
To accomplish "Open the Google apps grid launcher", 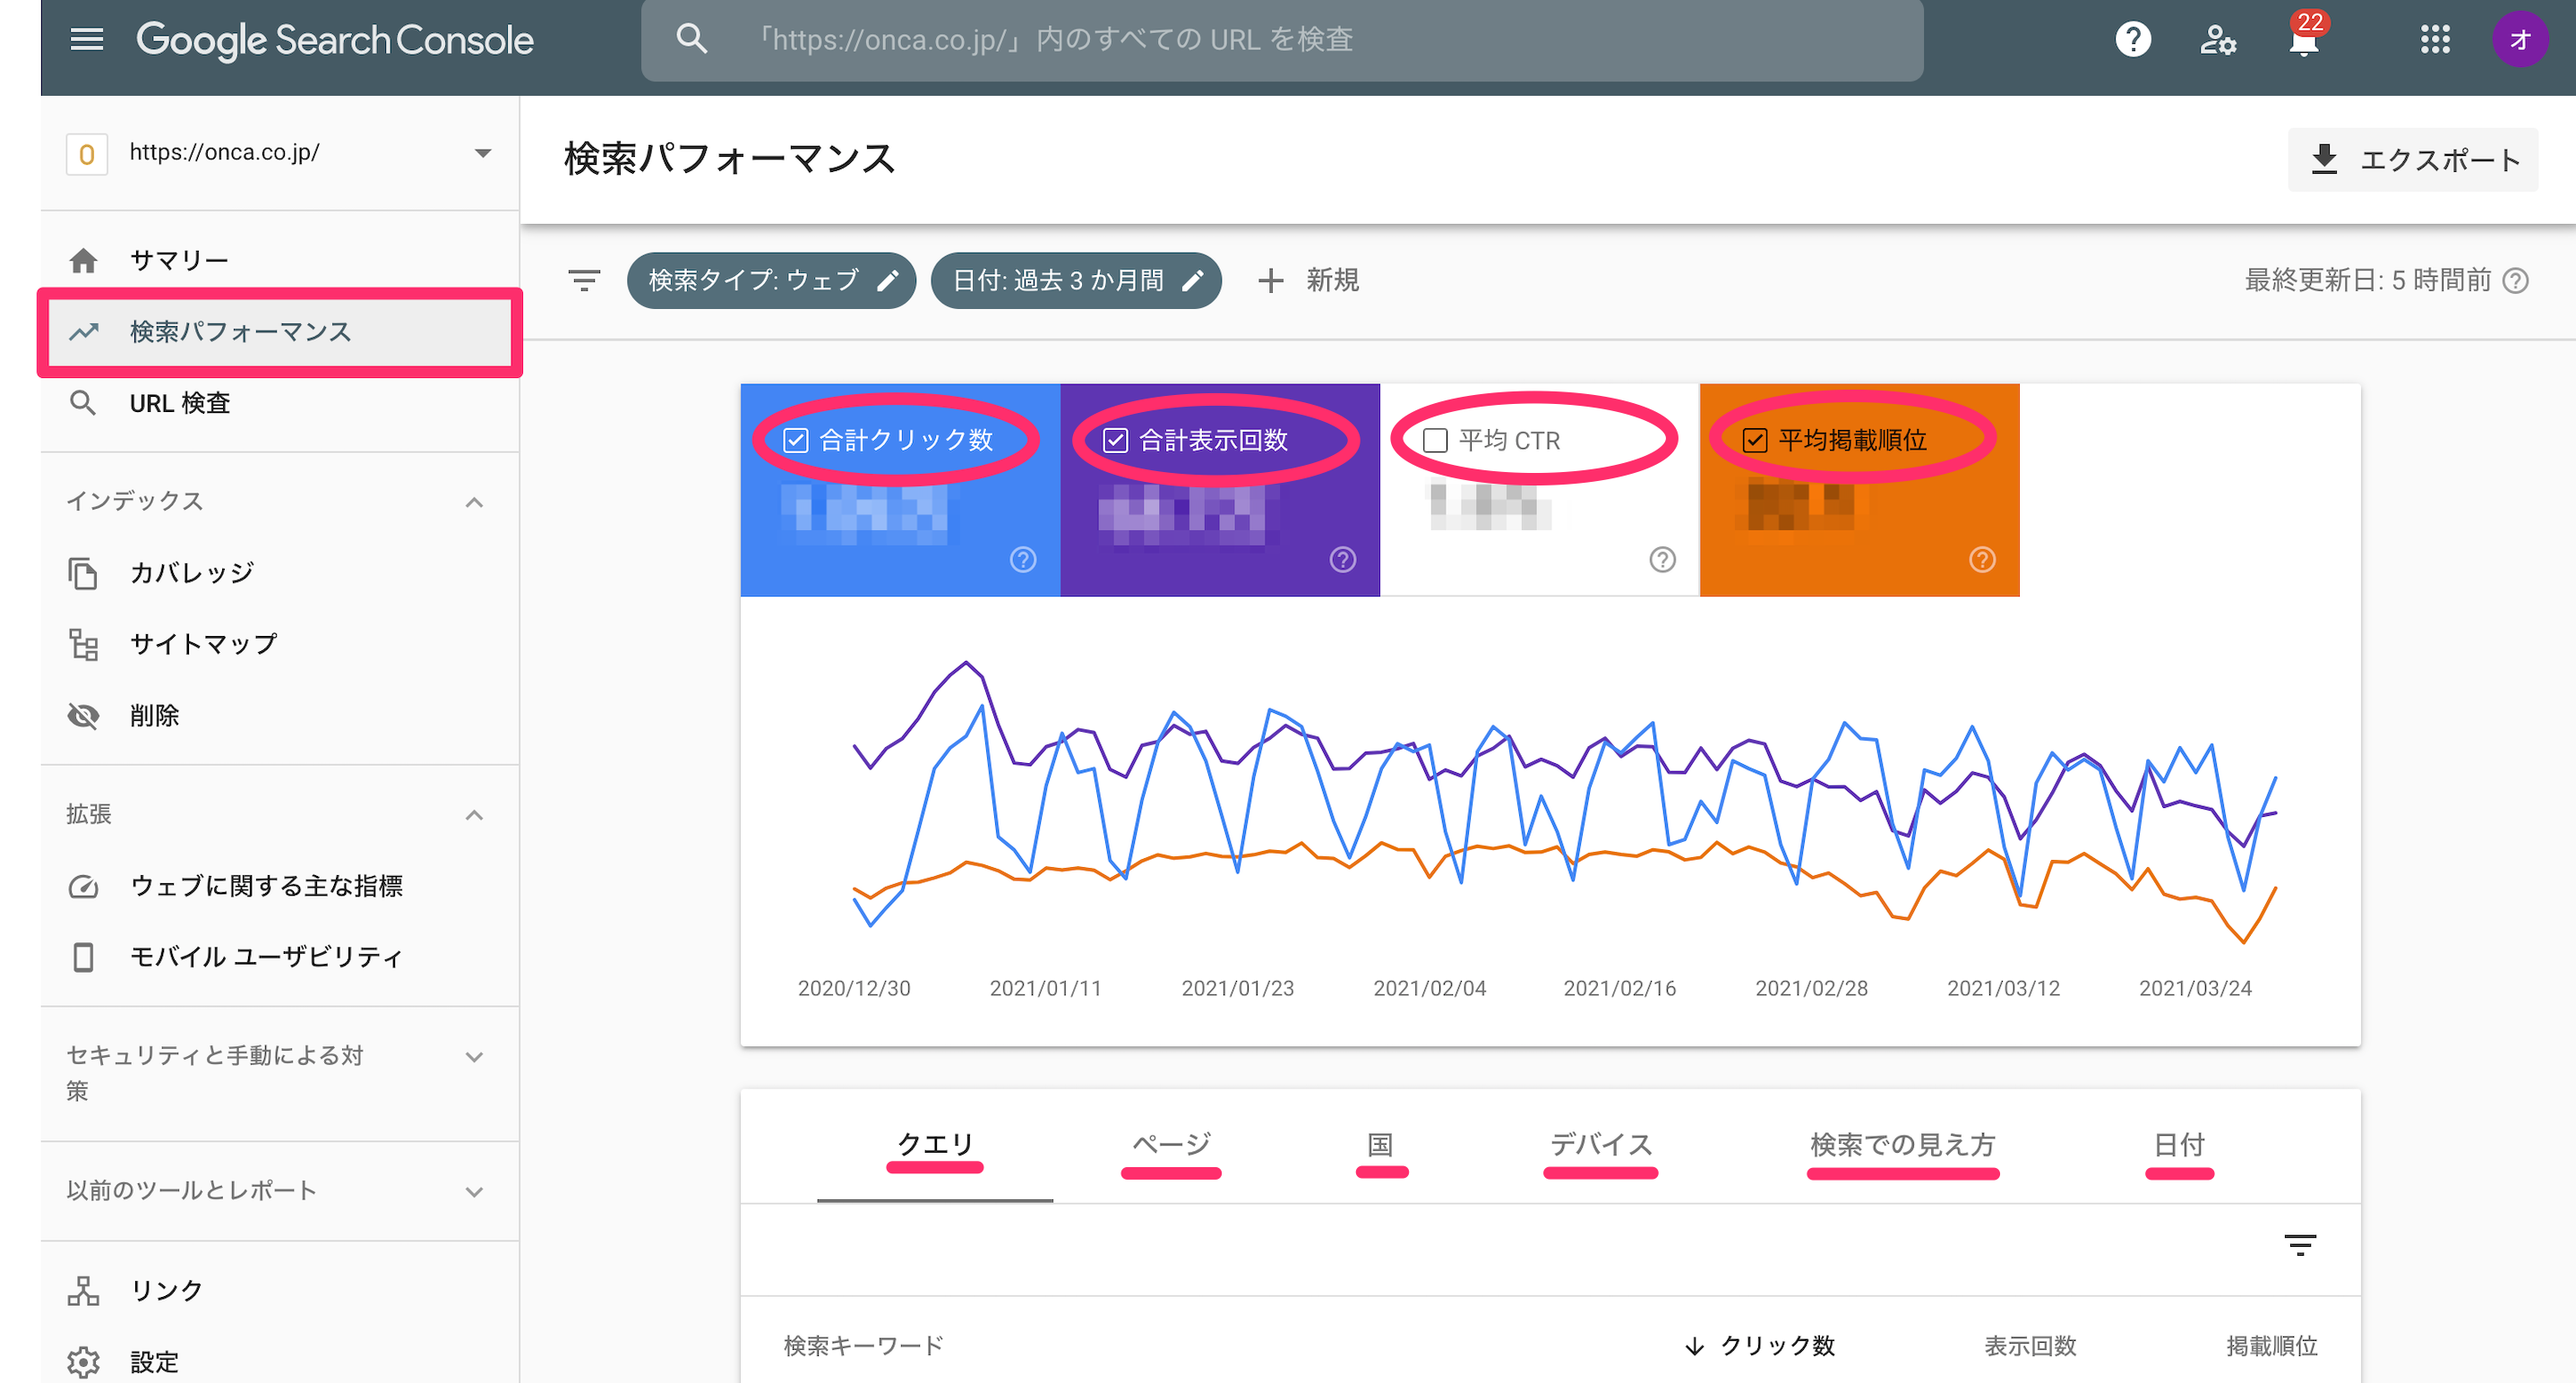I will (x=2435, y=39).
